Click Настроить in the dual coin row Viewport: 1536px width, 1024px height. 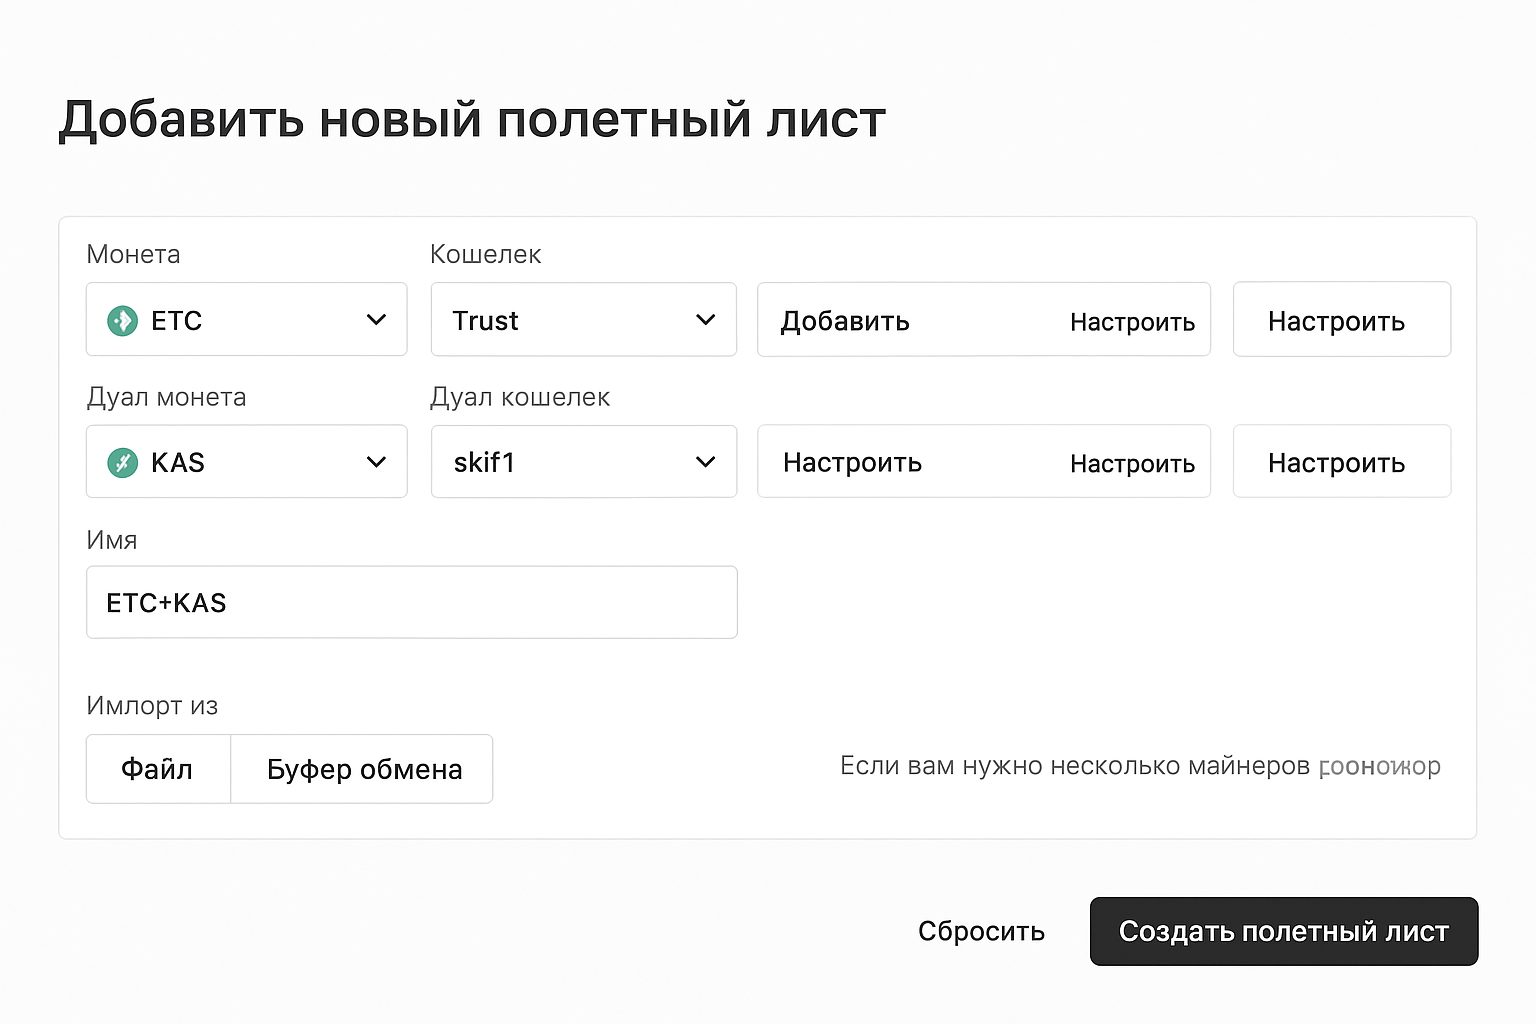pos(853,462)
